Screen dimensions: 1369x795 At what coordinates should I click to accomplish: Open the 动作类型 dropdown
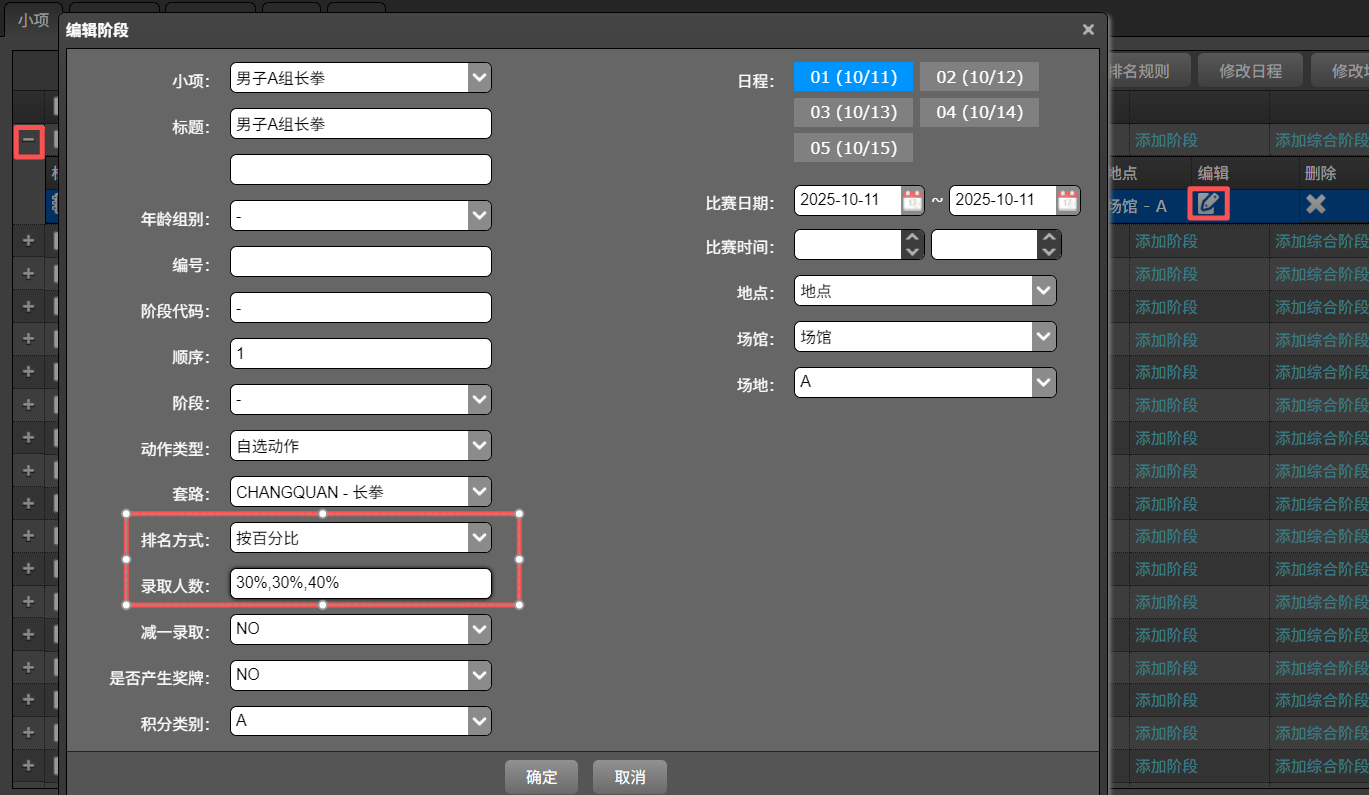[479, 446]
